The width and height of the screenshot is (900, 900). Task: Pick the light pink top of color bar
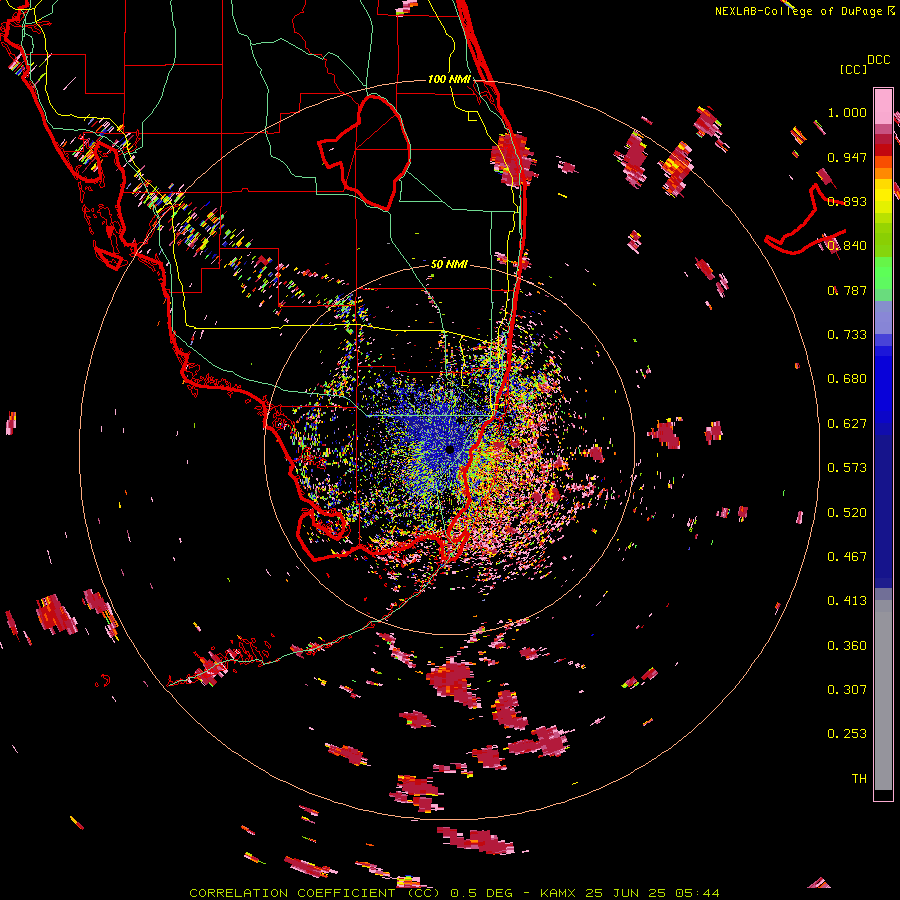click(x=883, y=106)
